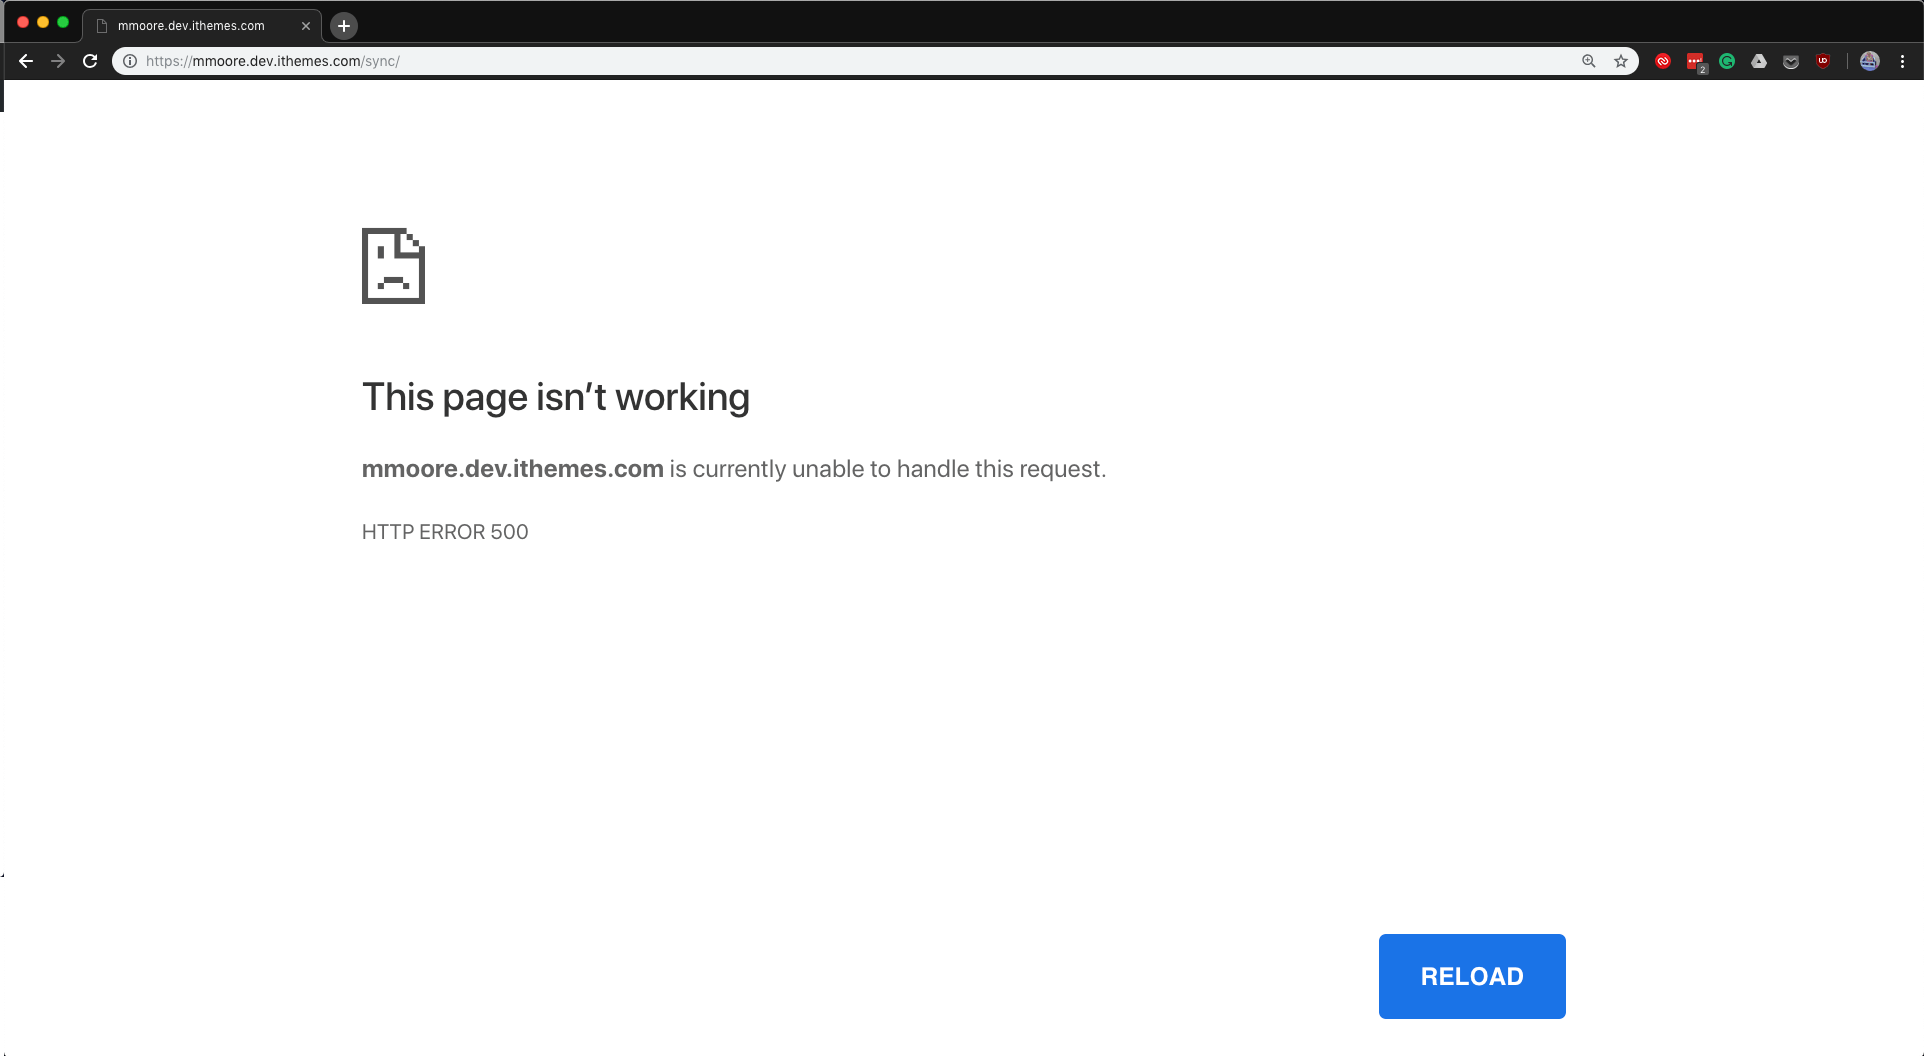Image resolution: width=1924 pixels, height=1056 pixels.
Task: Open the Grammarly extension
Action: (x=1727, y=61)
